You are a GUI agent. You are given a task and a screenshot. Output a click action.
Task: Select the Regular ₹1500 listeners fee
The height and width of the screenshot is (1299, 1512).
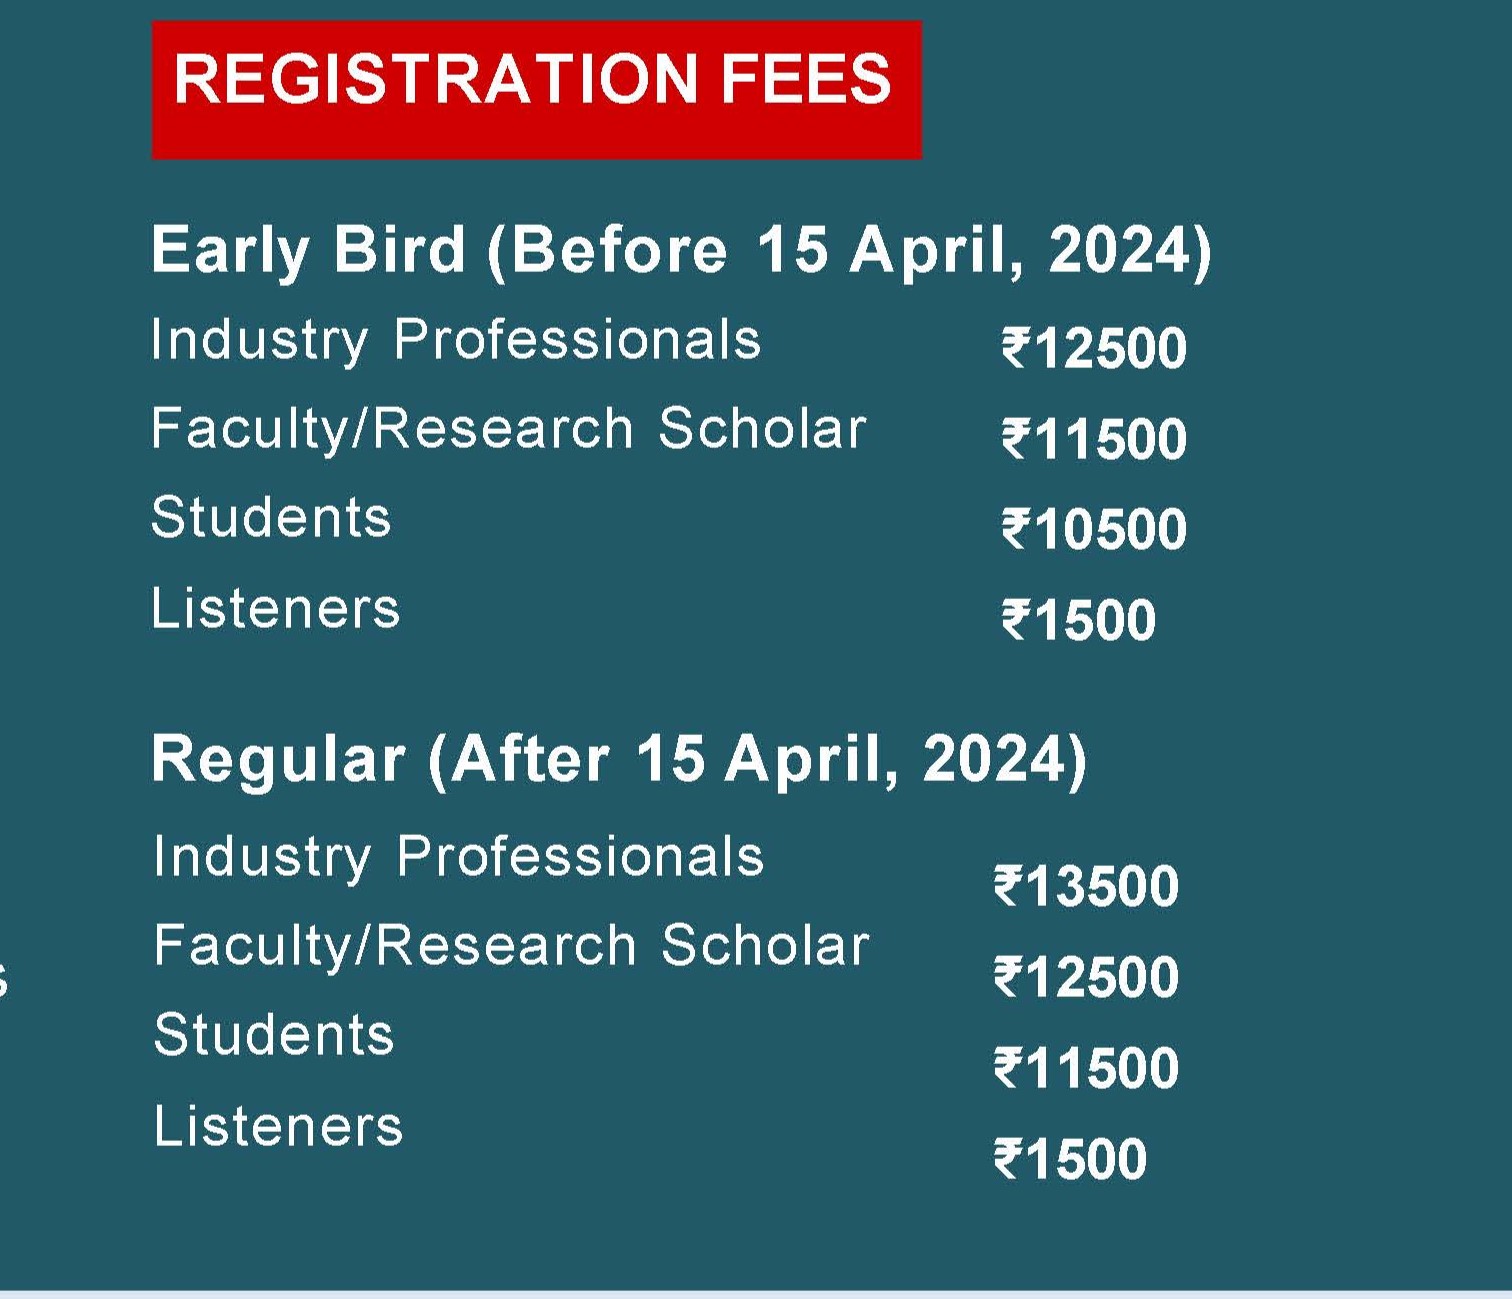tap(1070, 1160)
